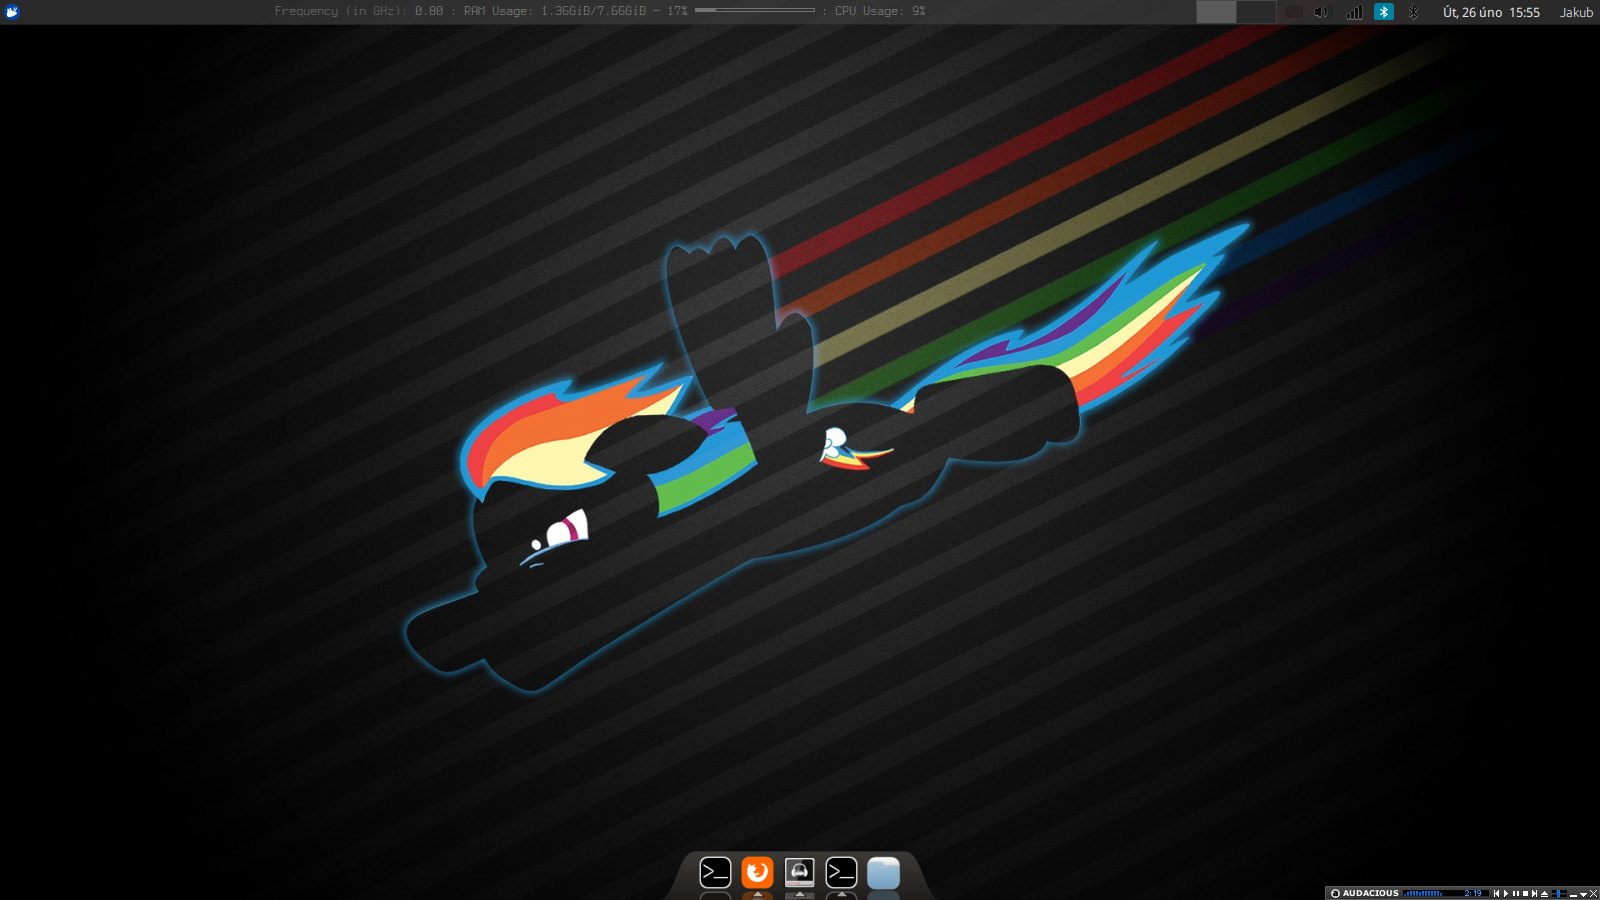Stop playback in Audacious

[x=1525, y=893]
